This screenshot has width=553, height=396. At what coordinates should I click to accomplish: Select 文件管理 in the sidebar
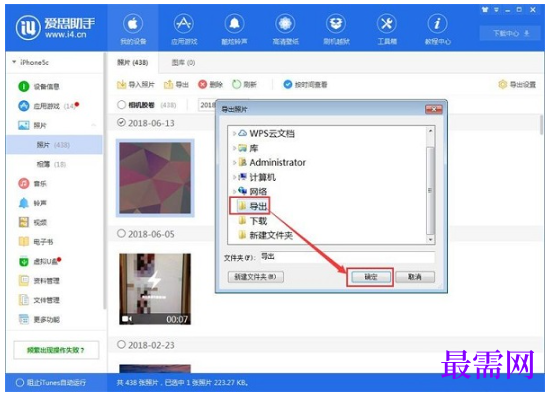[39, 300]
